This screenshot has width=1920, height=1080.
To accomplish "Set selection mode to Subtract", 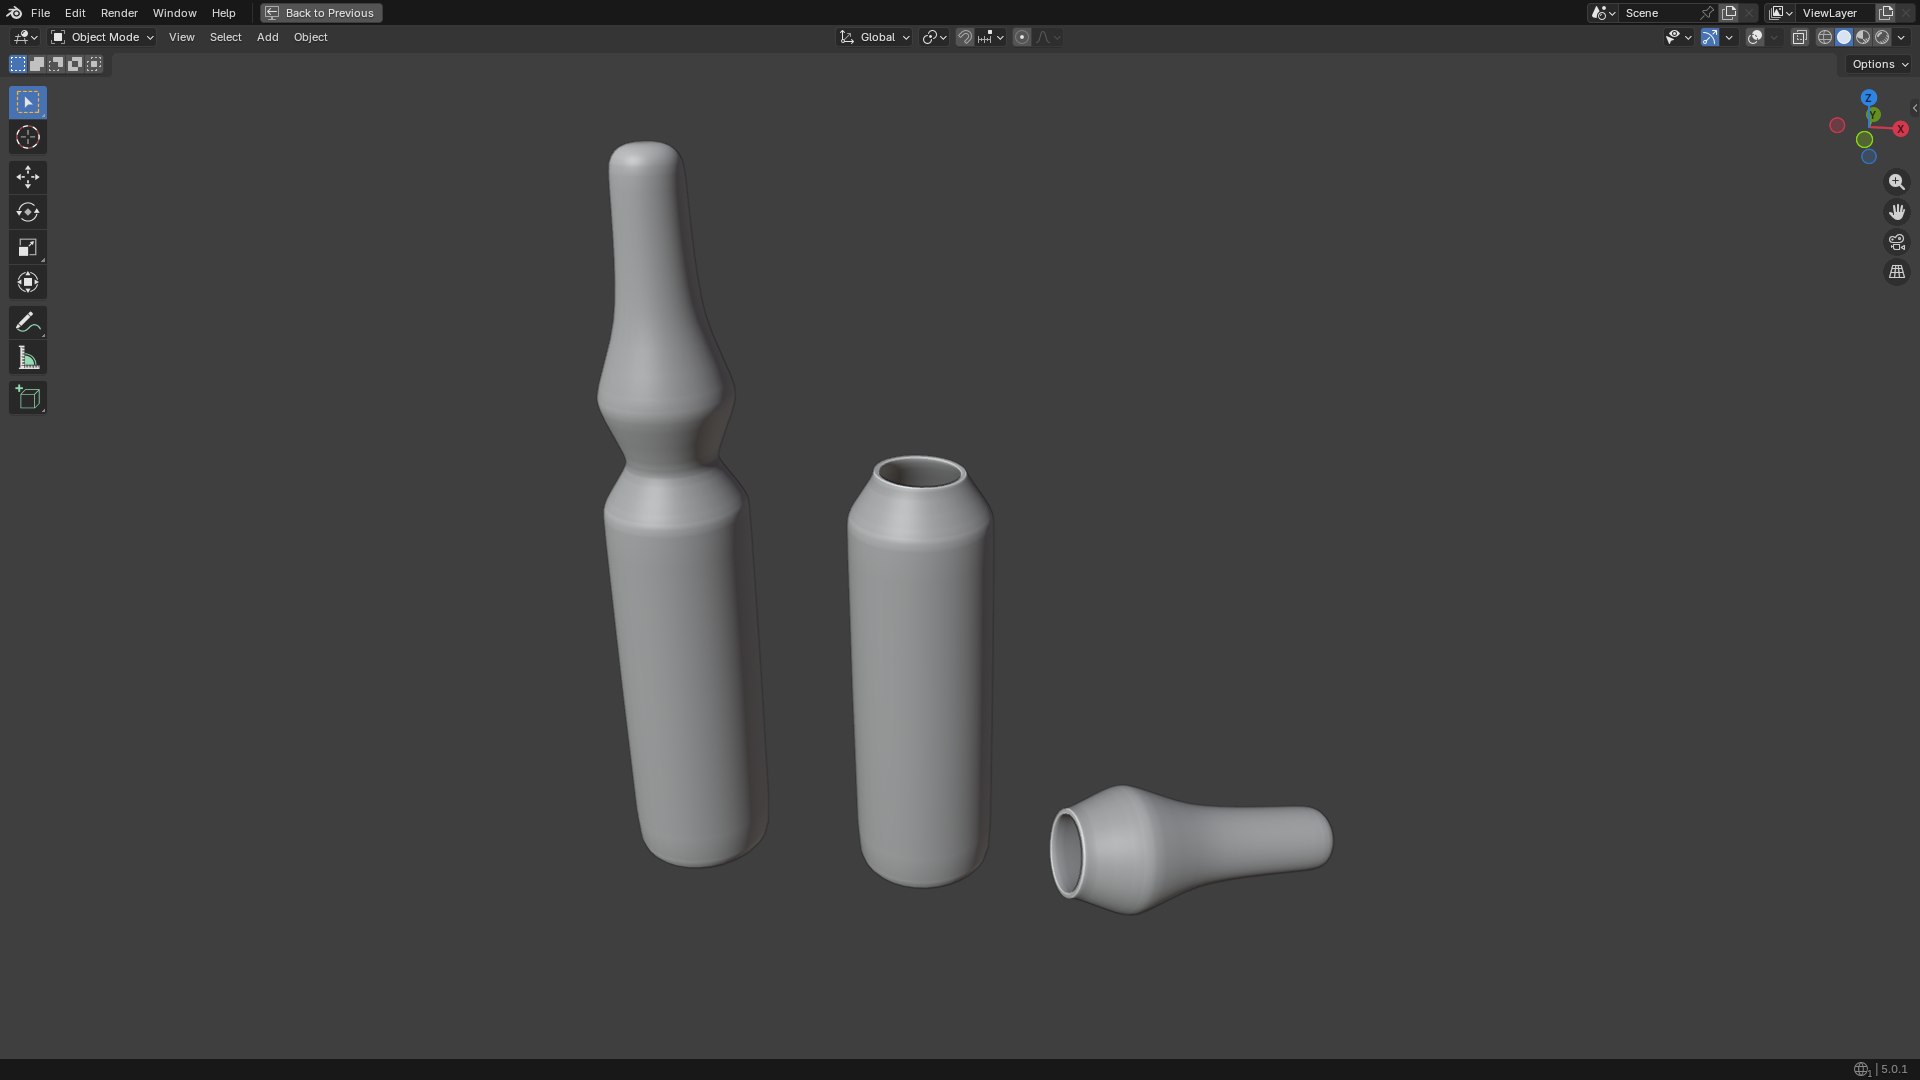I will coord(56,64).
